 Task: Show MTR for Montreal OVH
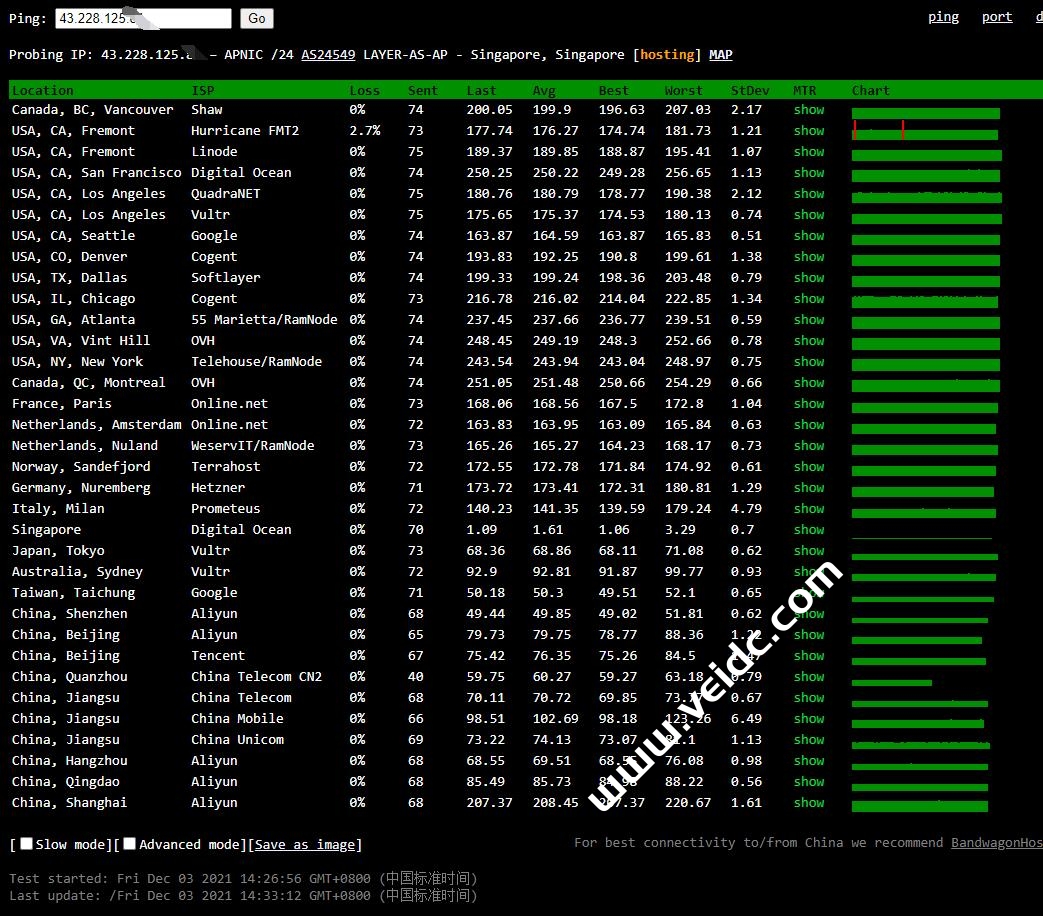click(x=809, y=382)
